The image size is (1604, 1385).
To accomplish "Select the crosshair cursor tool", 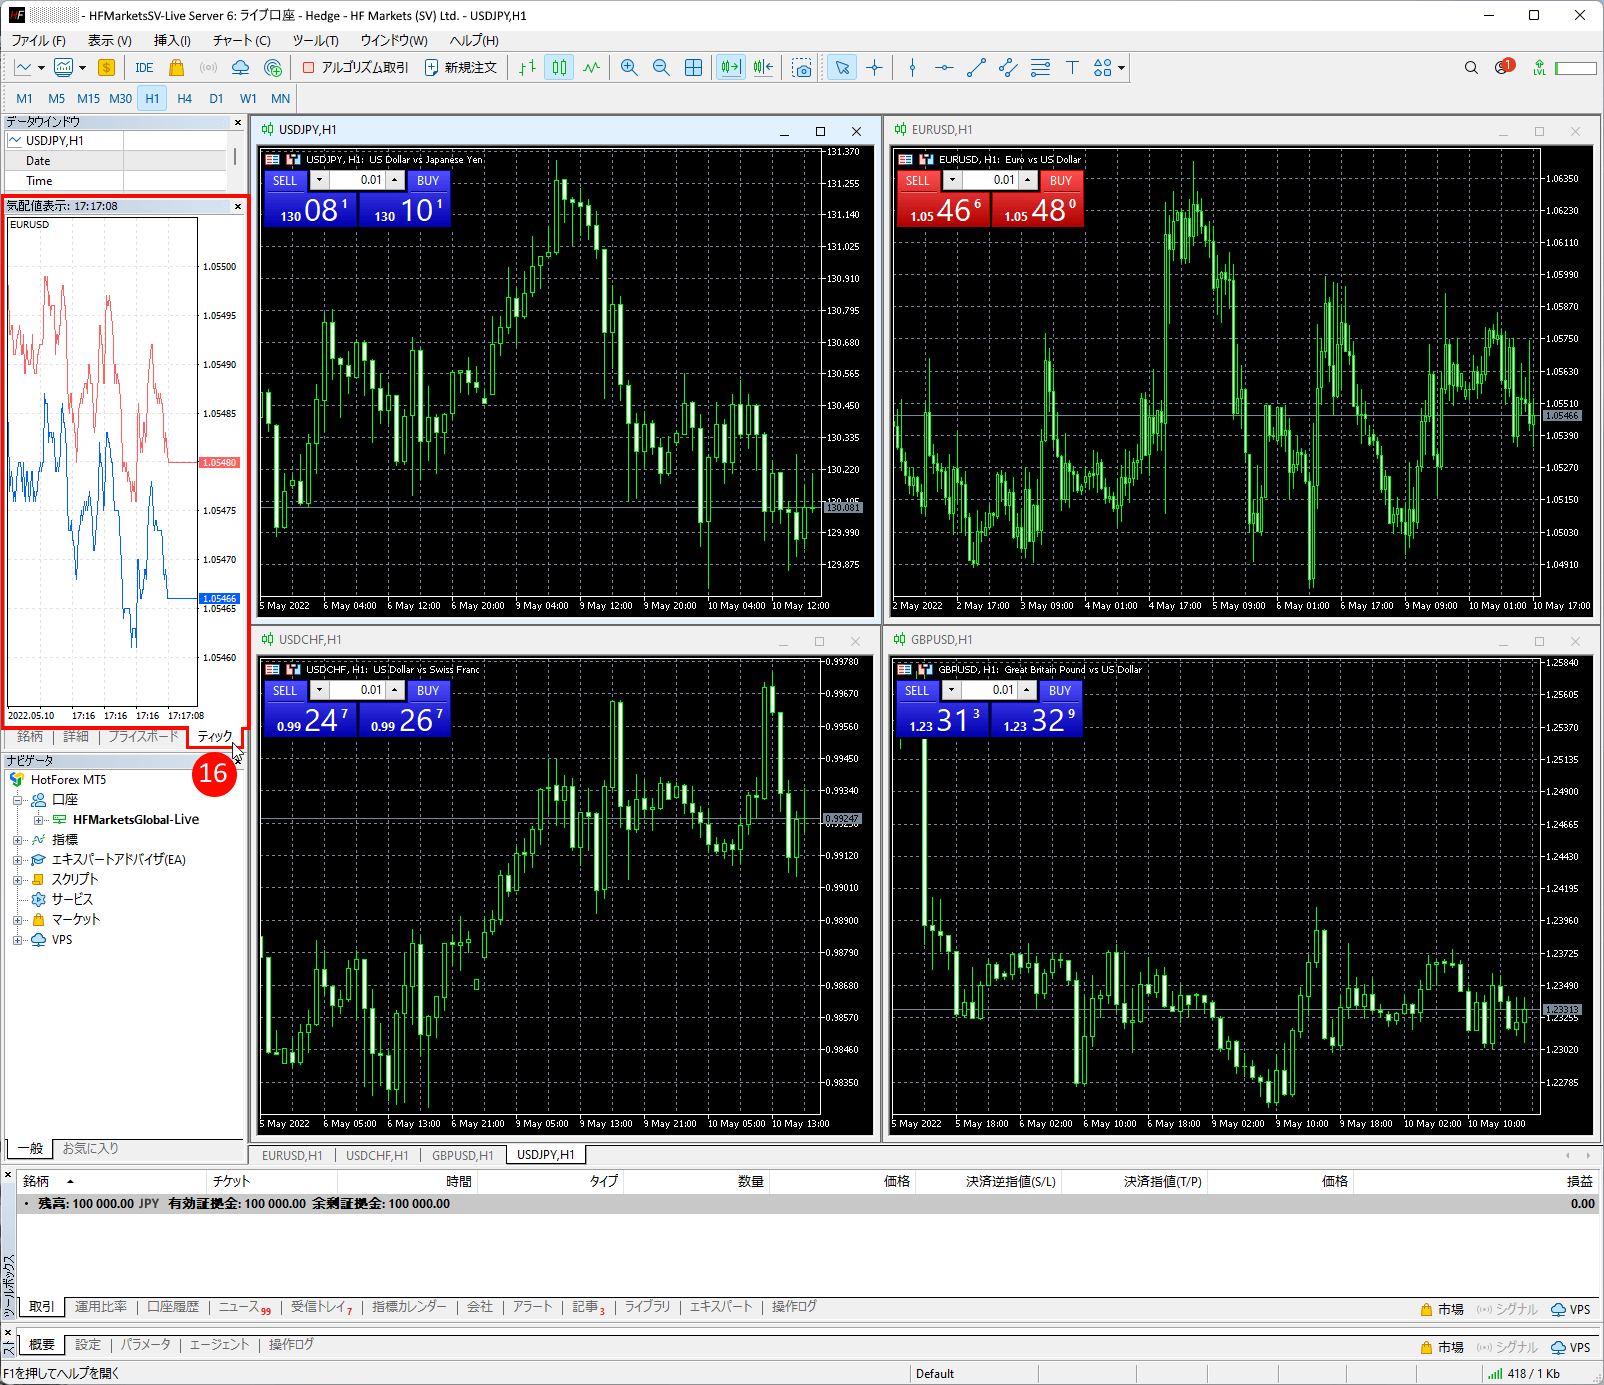I will [875, 68].
